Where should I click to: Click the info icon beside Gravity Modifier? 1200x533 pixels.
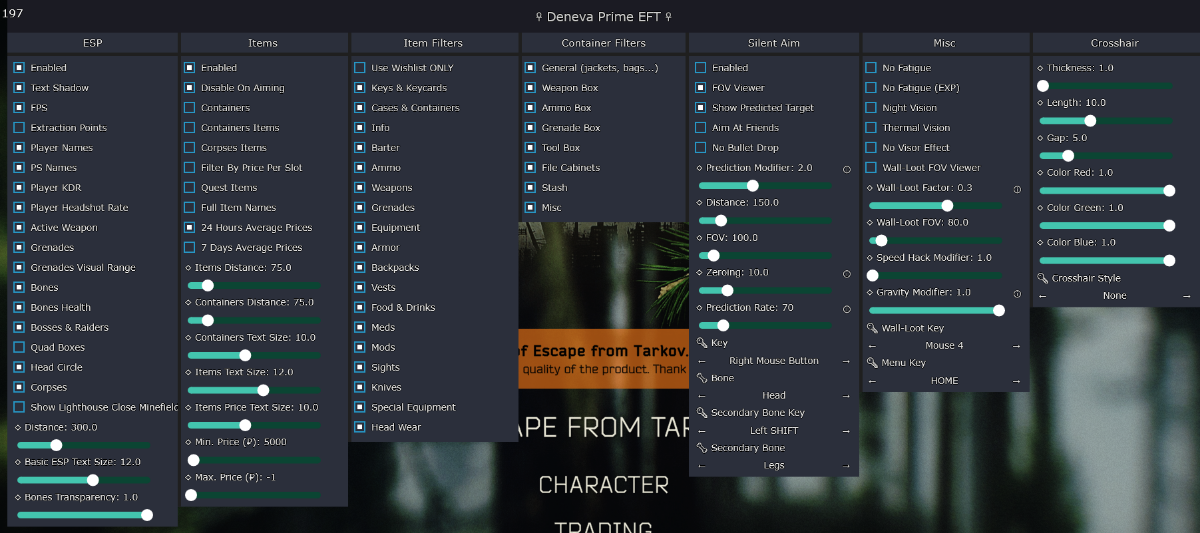click(1017, 293)
